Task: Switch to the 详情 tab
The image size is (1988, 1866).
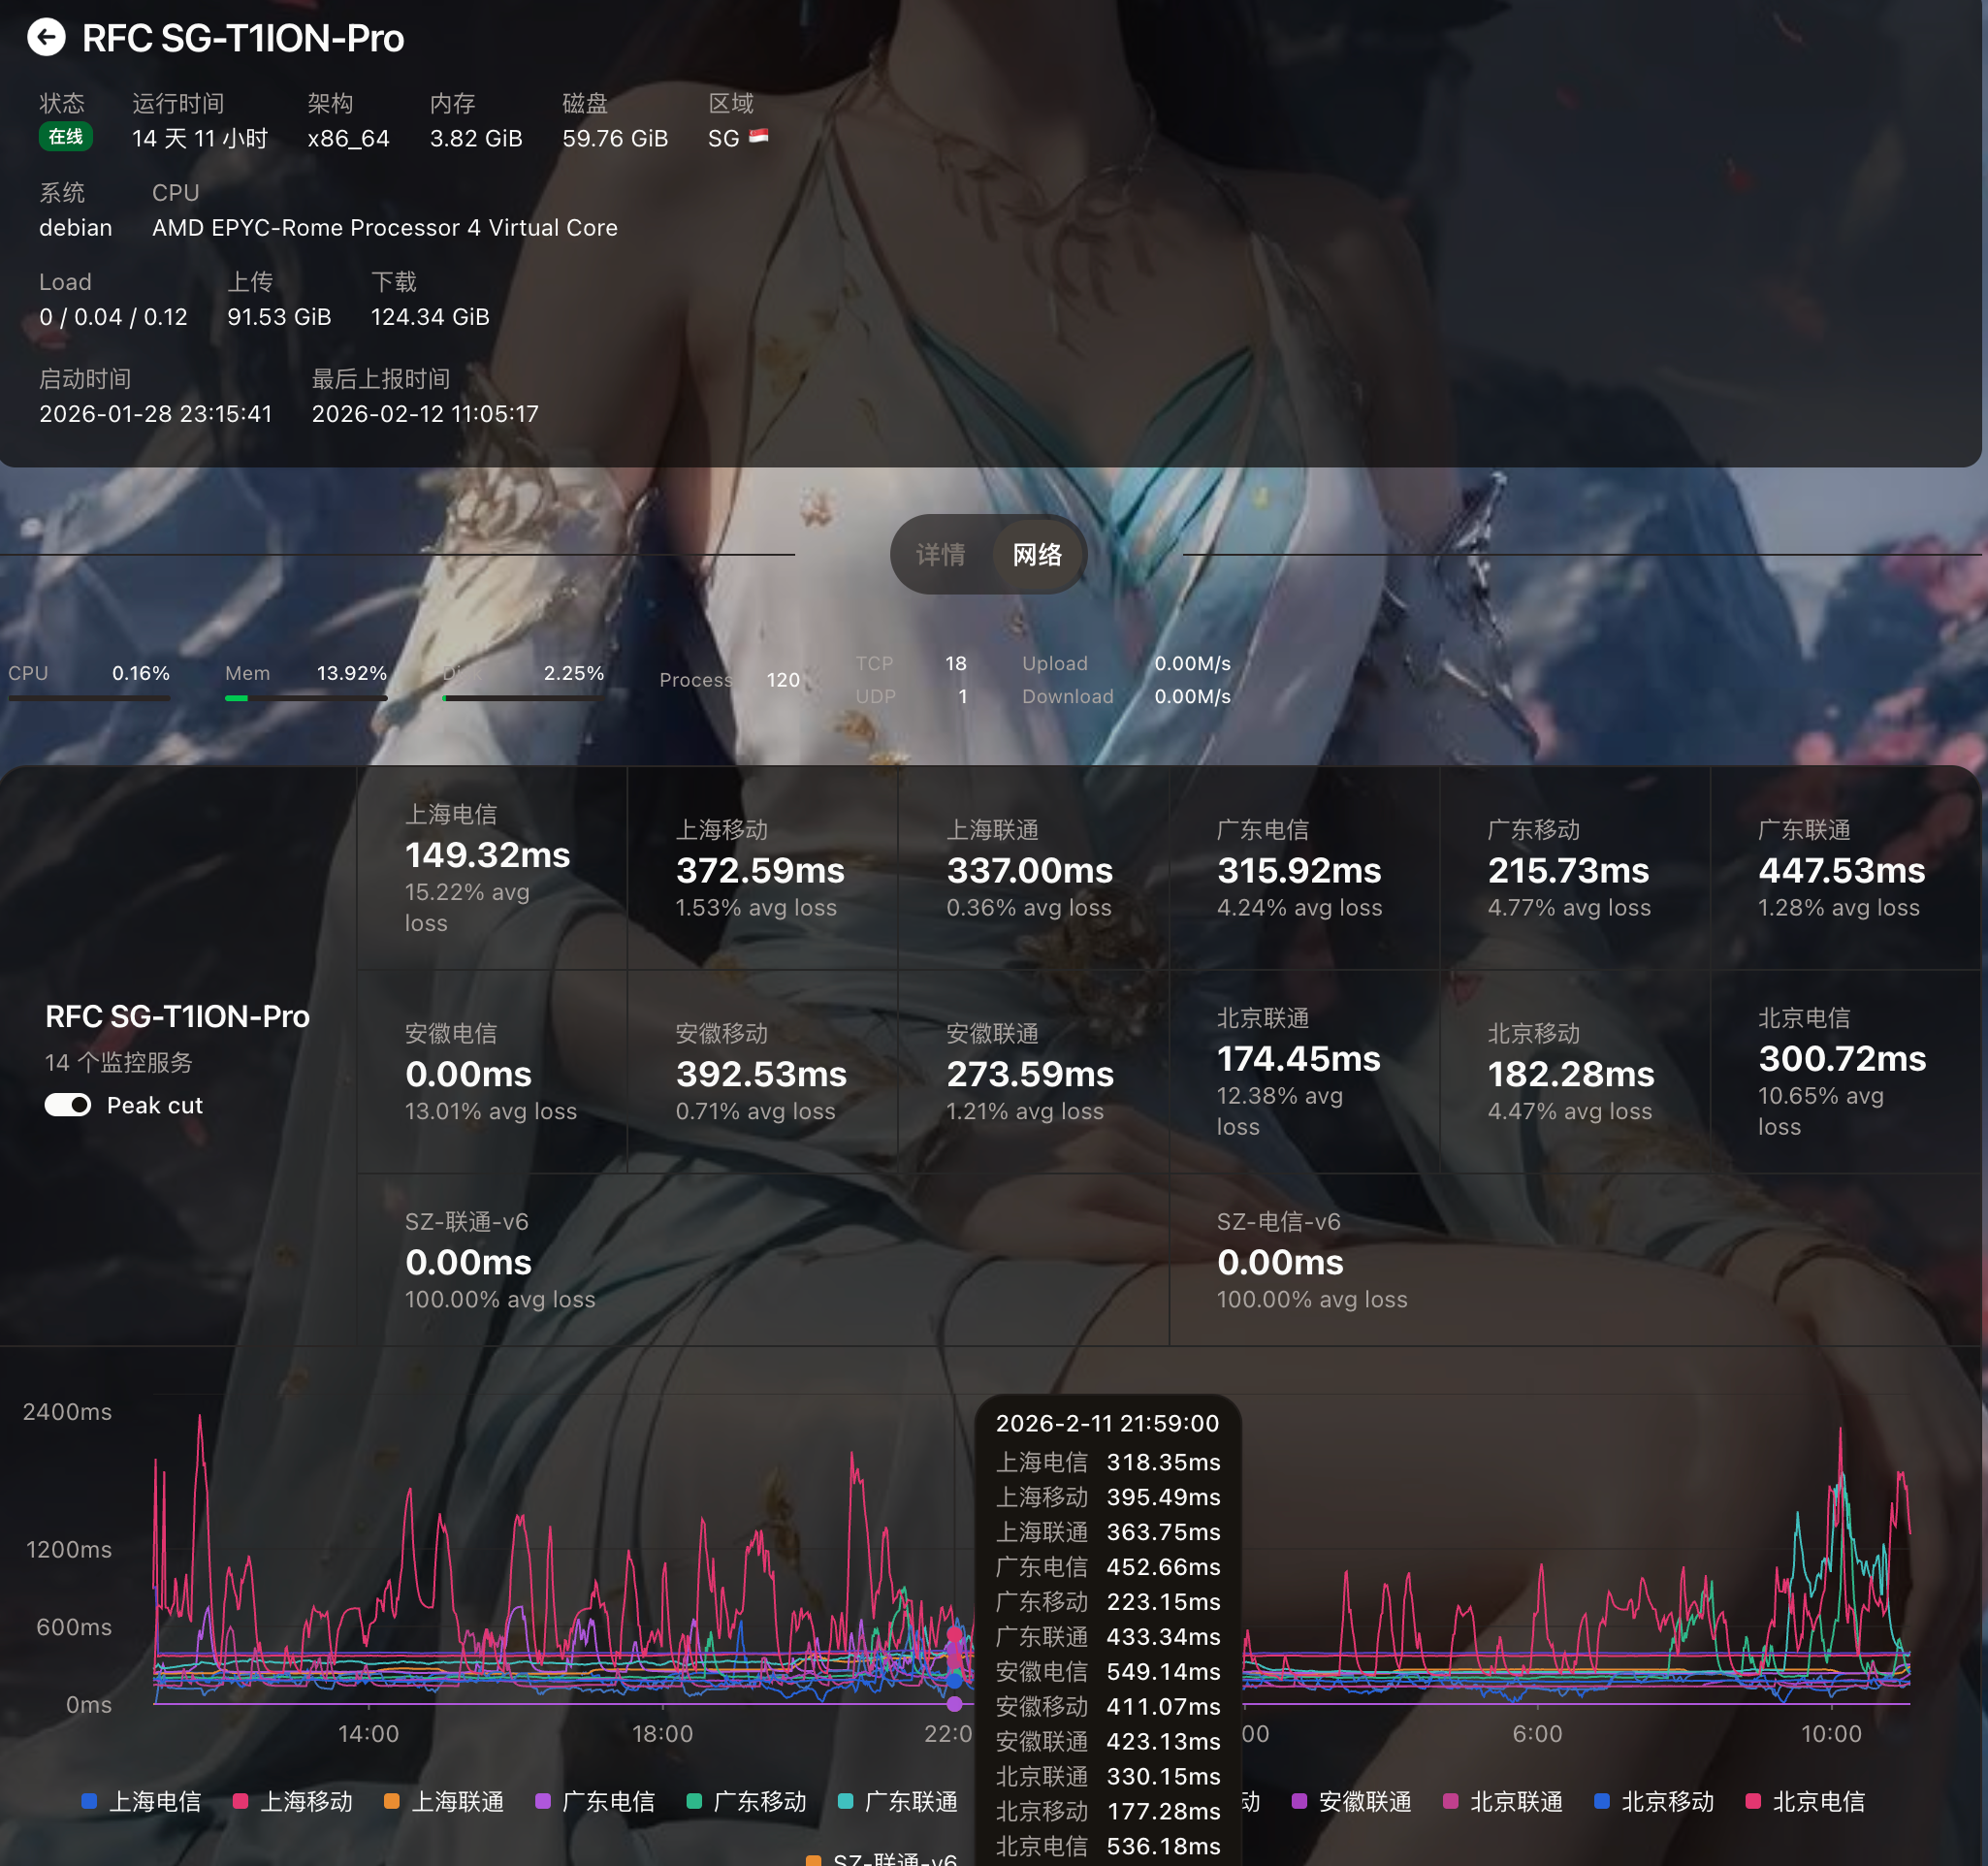Action: pyautogui.click(x=940, y=555)
